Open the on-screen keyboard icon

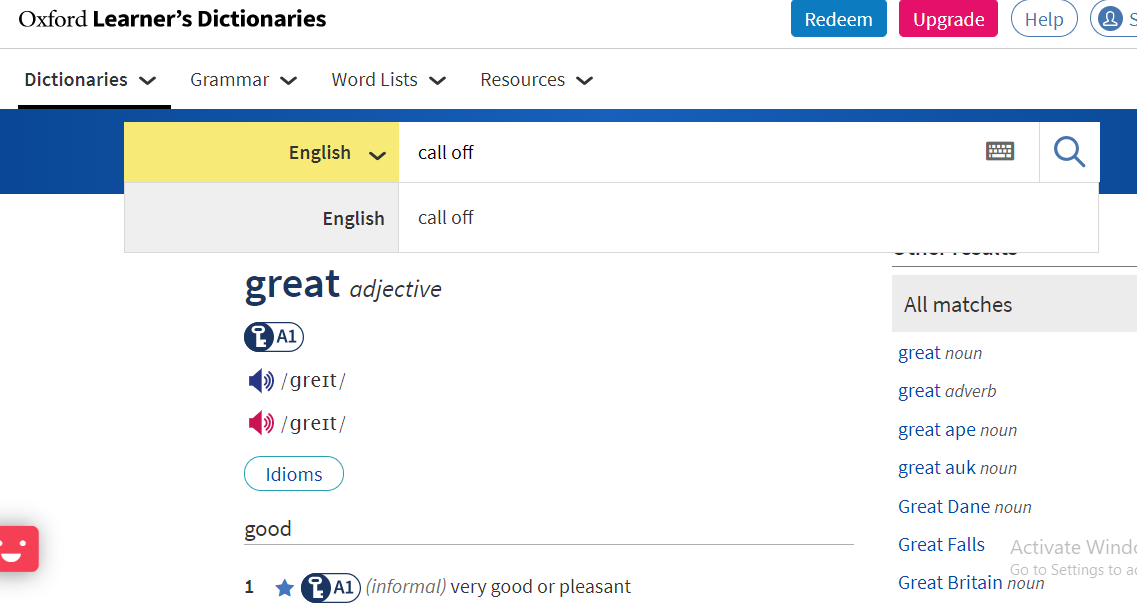[x=999, y=152]
